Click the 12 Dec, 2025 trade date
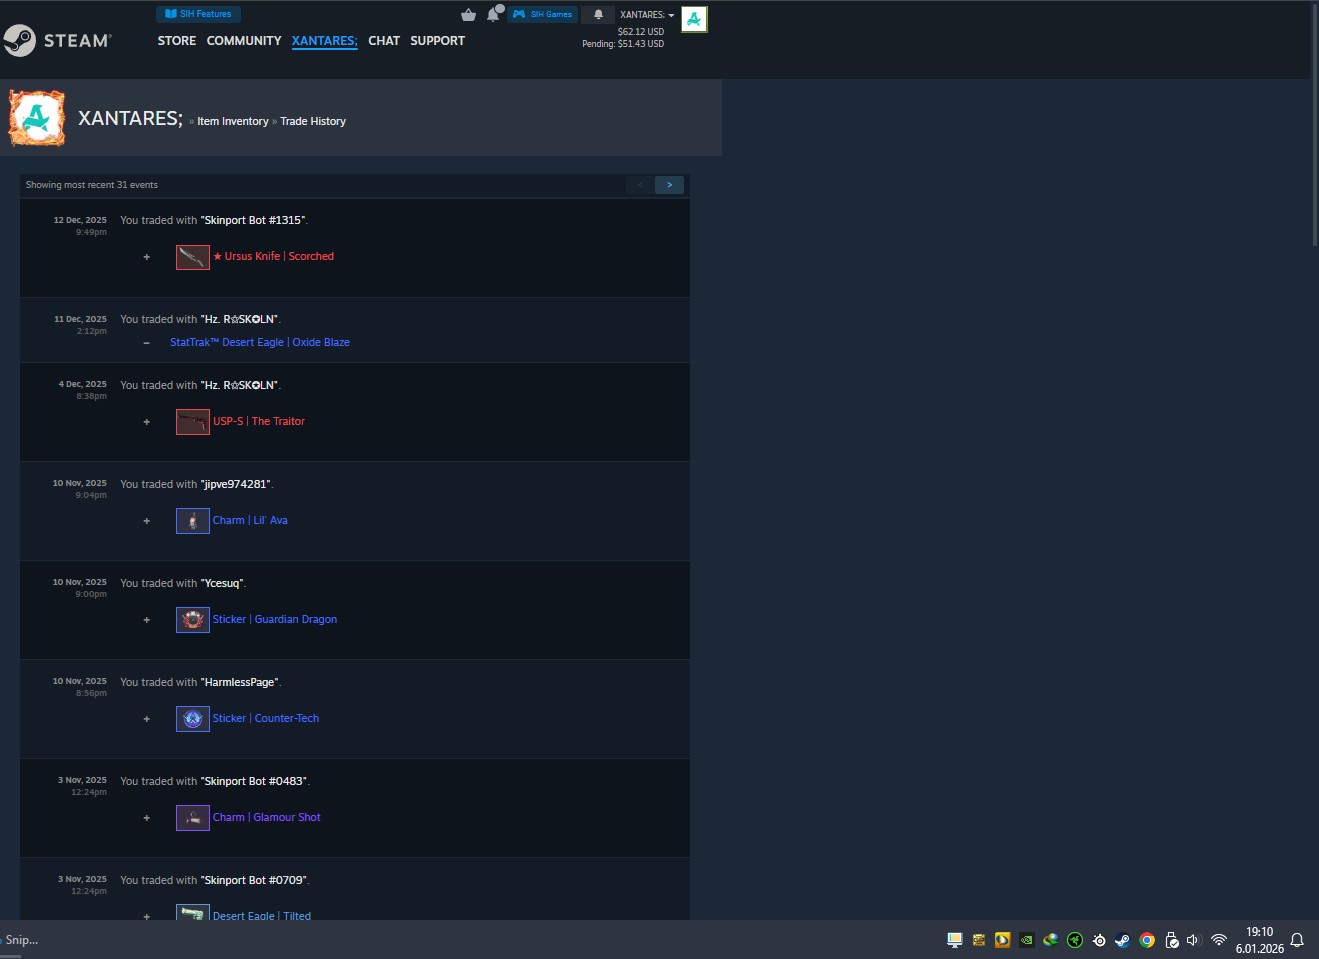 click(x=80, y=220)
